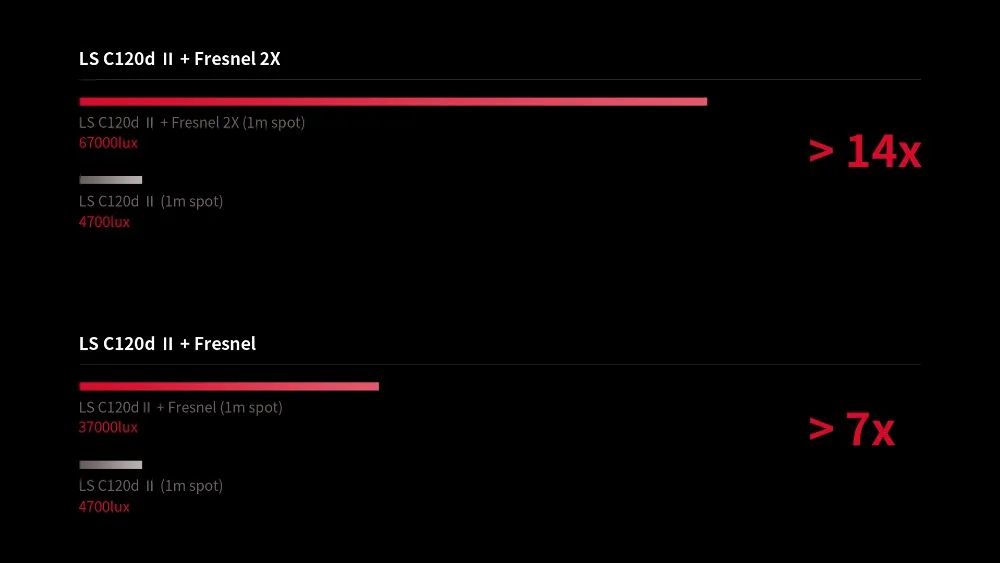Screen dimensions: 1000x563
Task: Click the bottom '4700lux' value label
Action: [104, 507]
